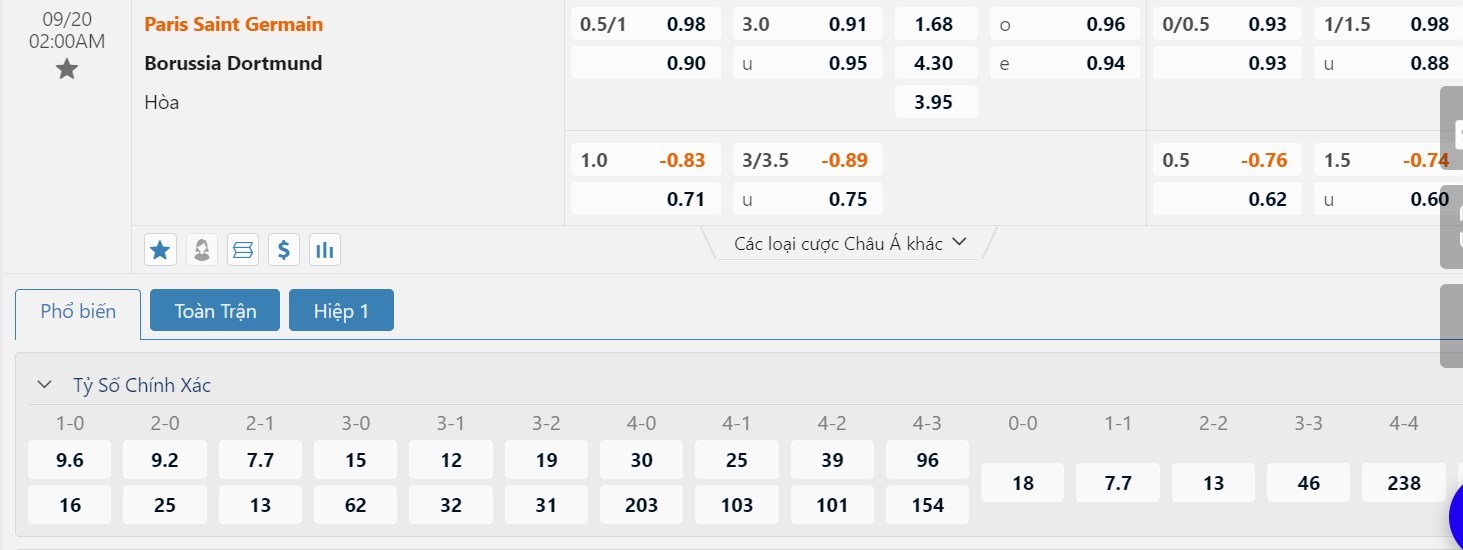The width and height of the screenshot is (1463, 550).
Task: Expand Các loại cược Châu Á khác
Action: coord(850,243)
